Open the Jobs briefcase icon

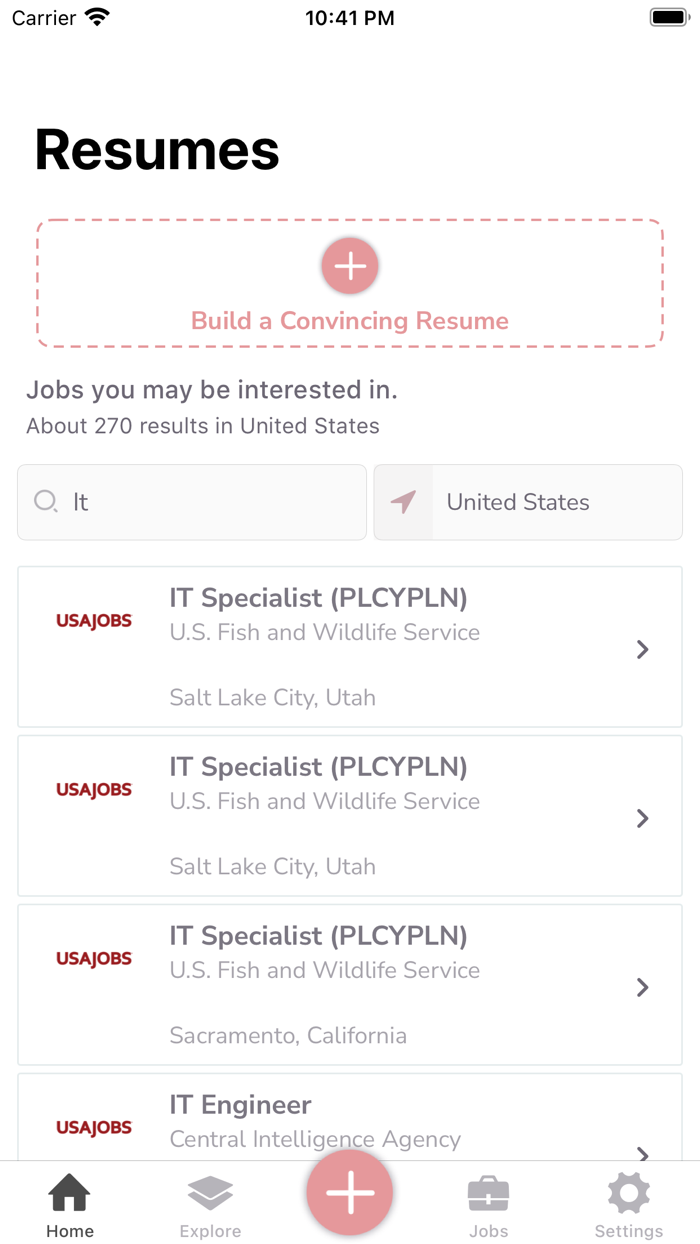click(489, 1192)
